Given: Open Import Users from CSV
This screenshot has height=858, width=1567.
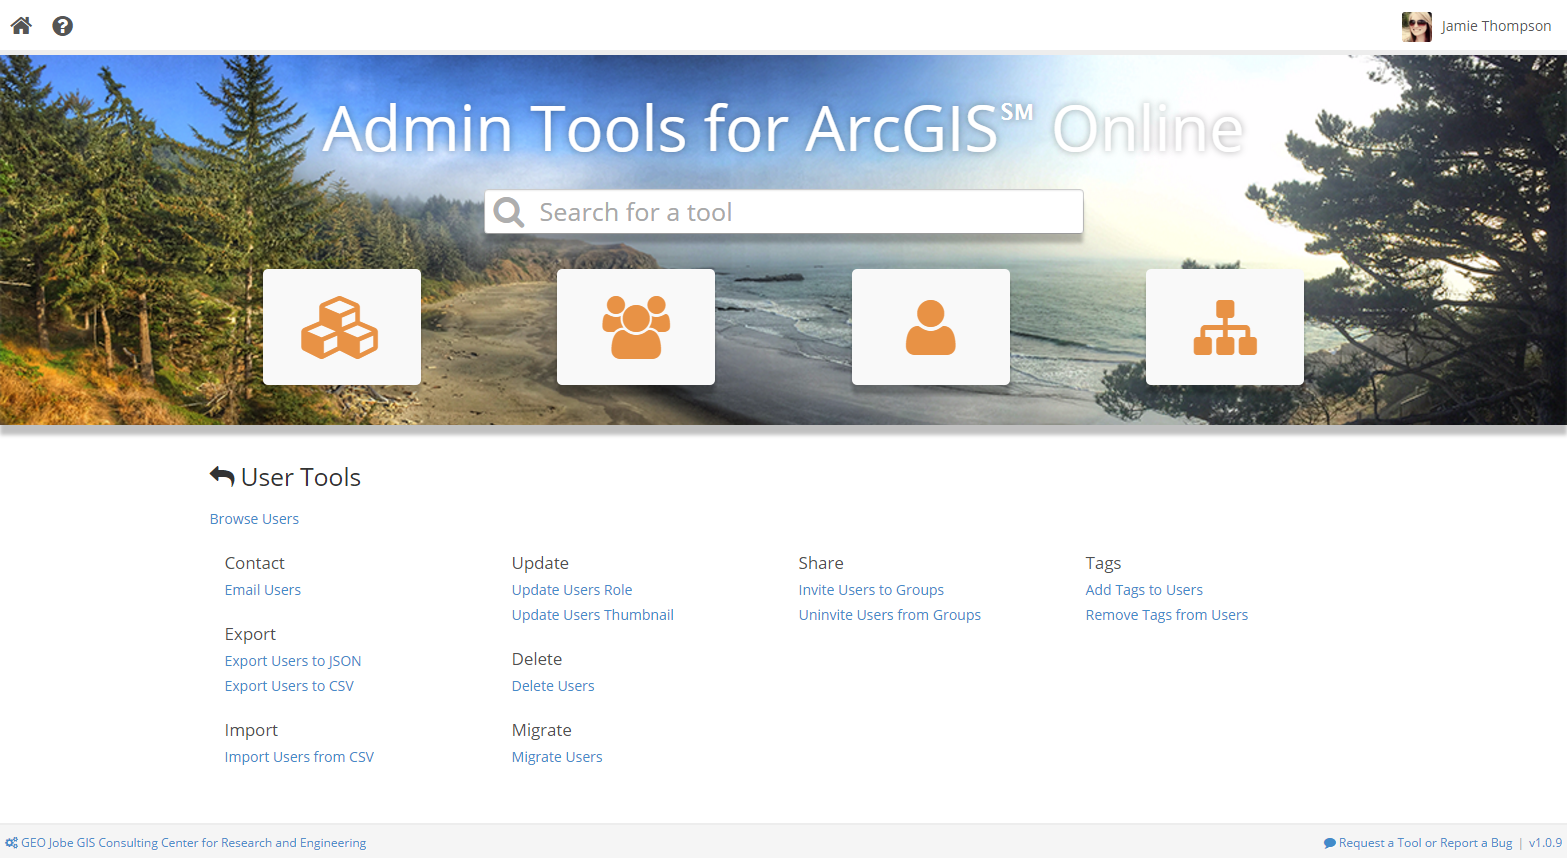Looking at the screenshot, I should [x=298, y=757].
